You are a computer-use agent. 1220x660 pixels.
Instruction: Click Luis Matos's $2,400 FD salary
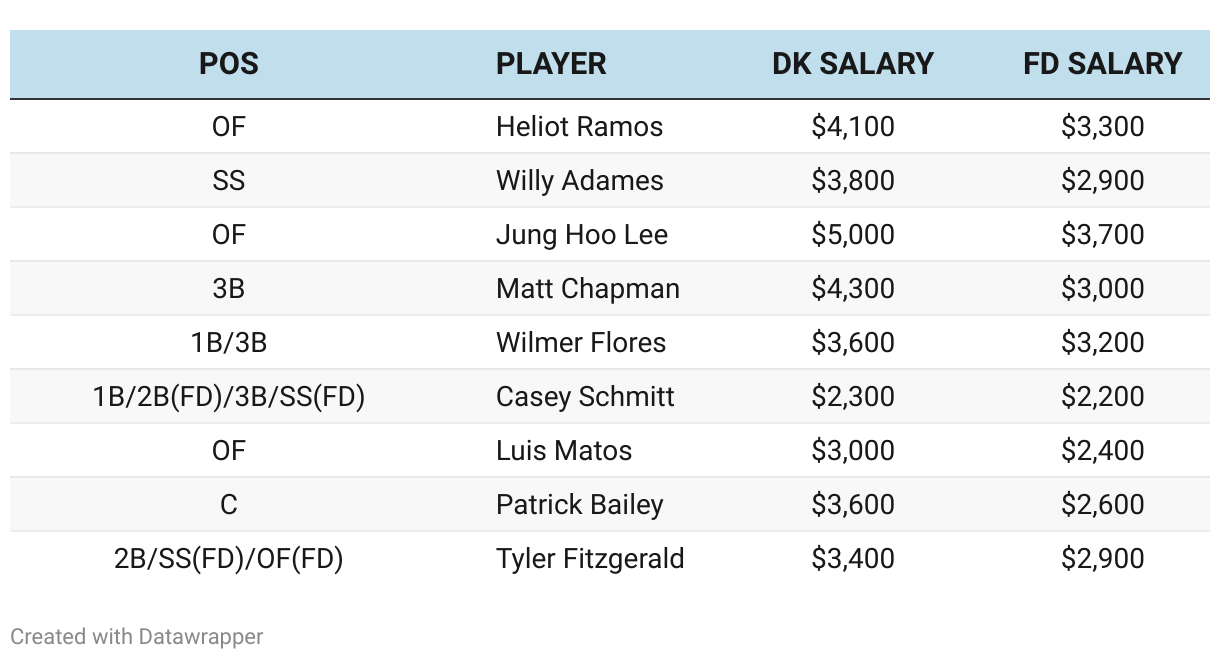click(x=1102, y=451)
